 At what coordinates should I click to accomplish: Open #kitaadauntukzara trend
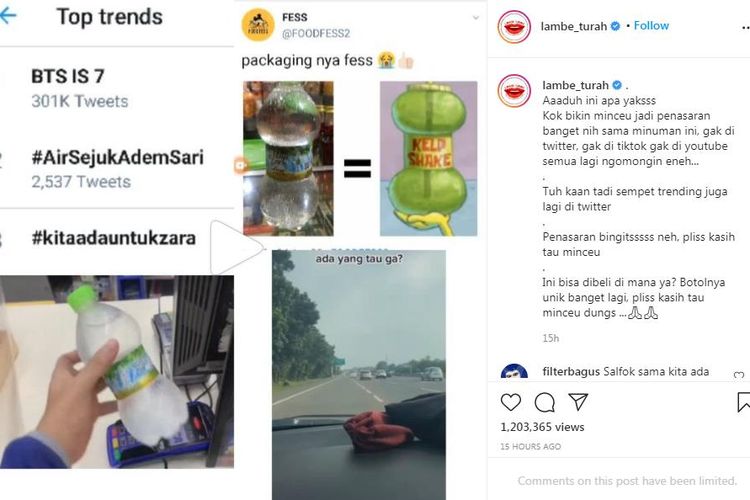(x=114, y=238)
